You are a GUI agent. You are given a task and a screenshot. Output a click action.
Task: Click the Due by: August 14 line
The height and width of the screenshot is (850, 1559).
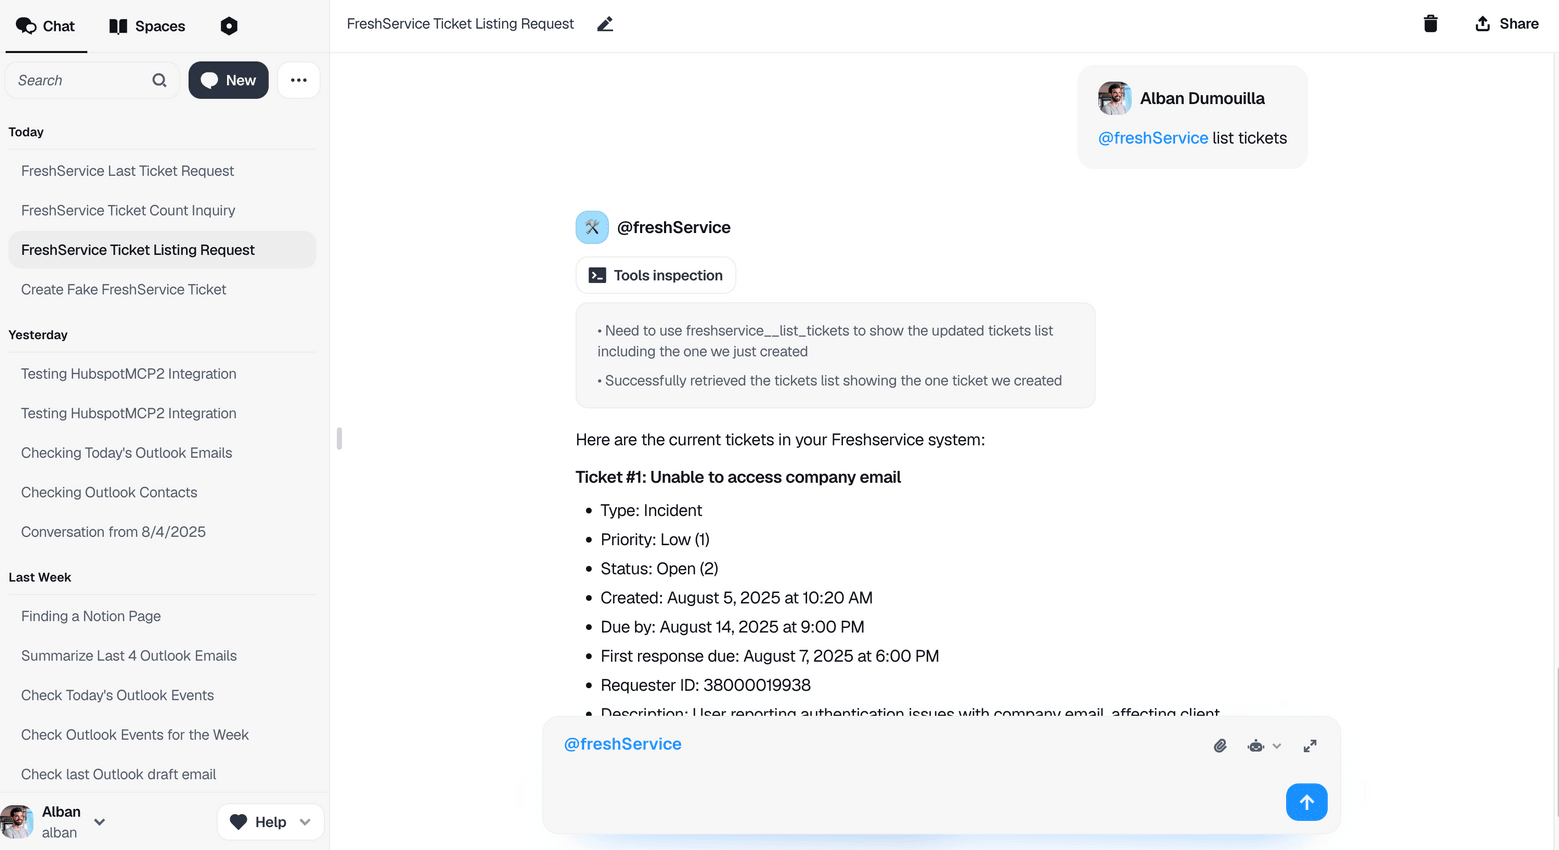coord(732,626)
